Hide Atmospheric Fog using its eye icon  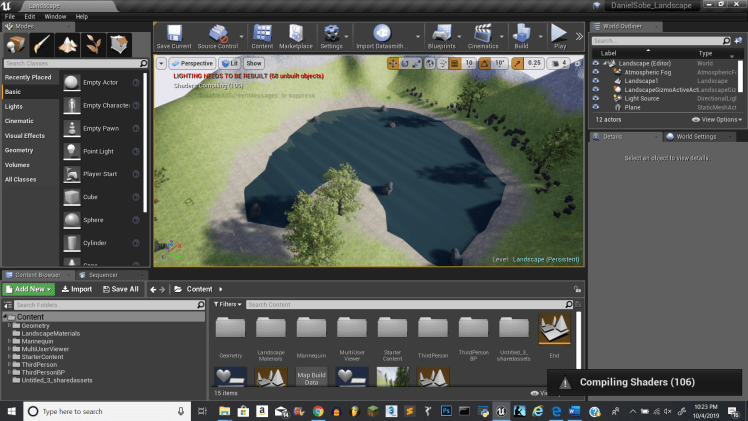(x=596, y=72)
